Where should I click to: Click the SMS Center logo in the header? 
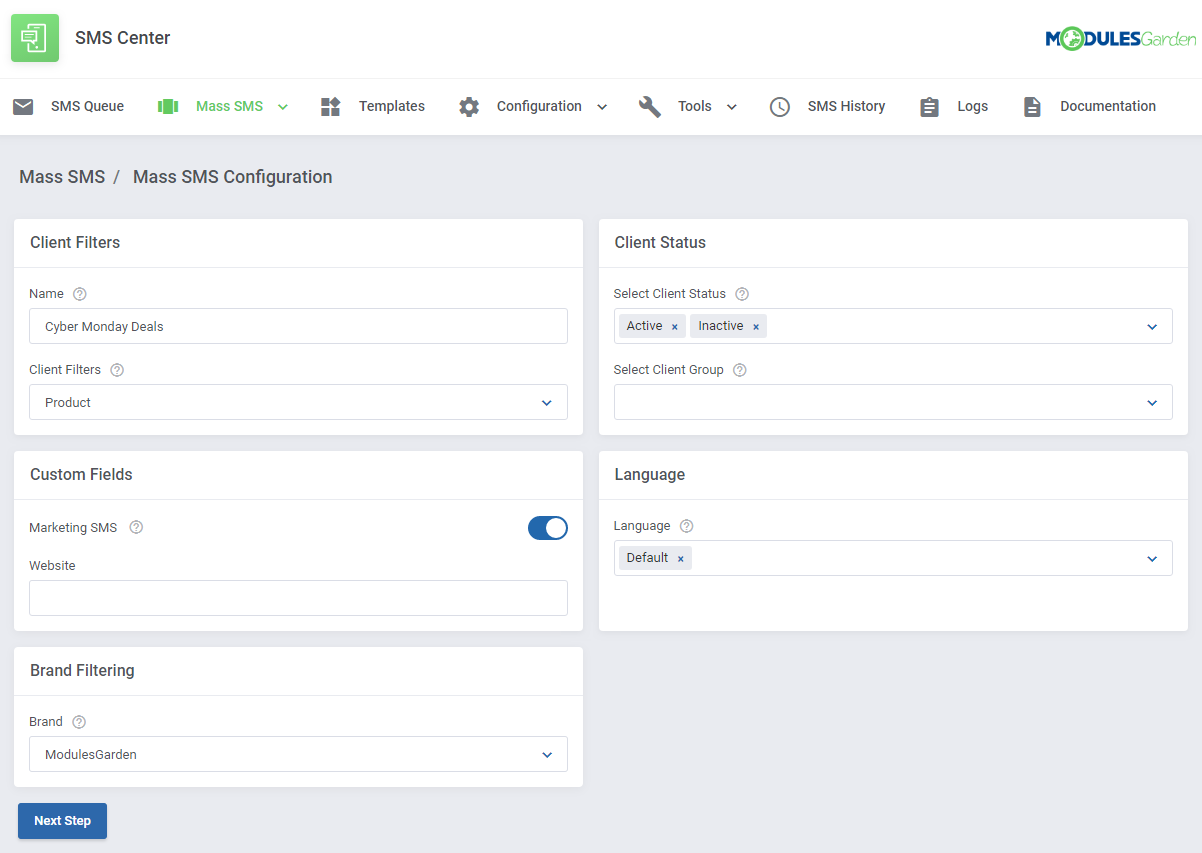[x=35, y=38]
